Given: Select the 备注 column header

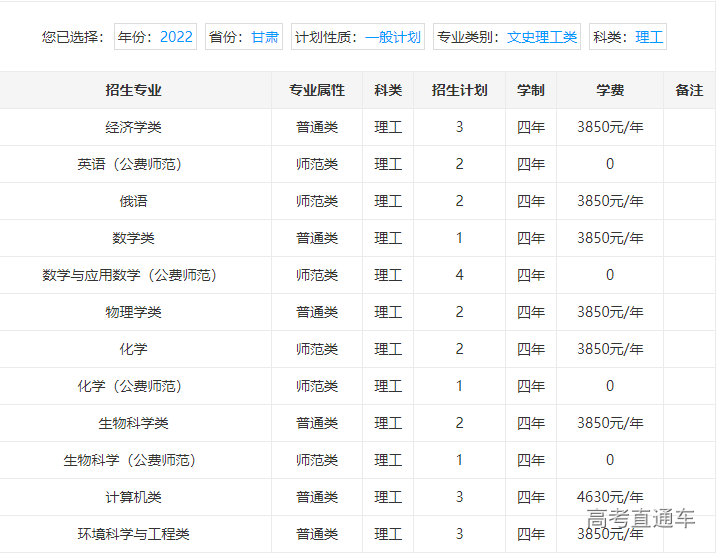Looking at the screenshot, I should pyautogui.click(x=689, y=90).
